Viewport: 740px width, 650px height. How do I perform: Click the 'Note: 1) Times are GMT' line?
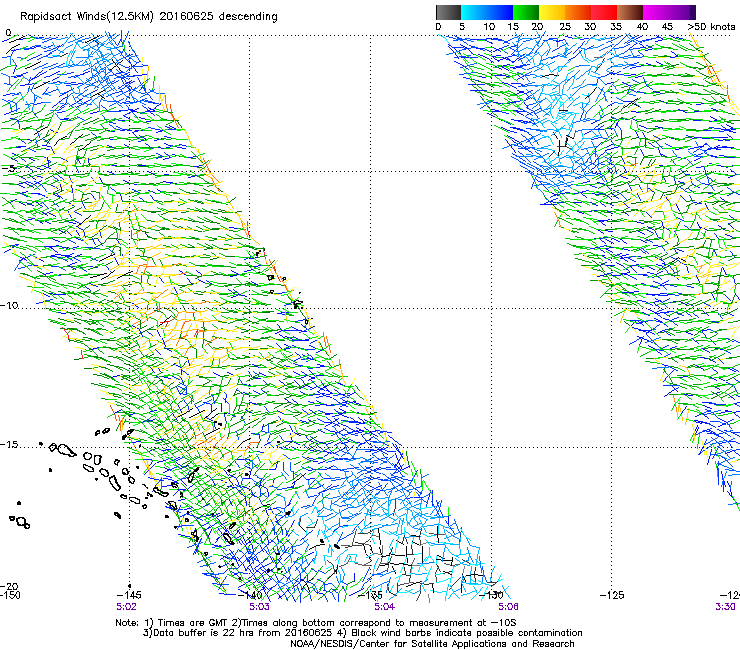pyautogui.click(x=316, y=623)
